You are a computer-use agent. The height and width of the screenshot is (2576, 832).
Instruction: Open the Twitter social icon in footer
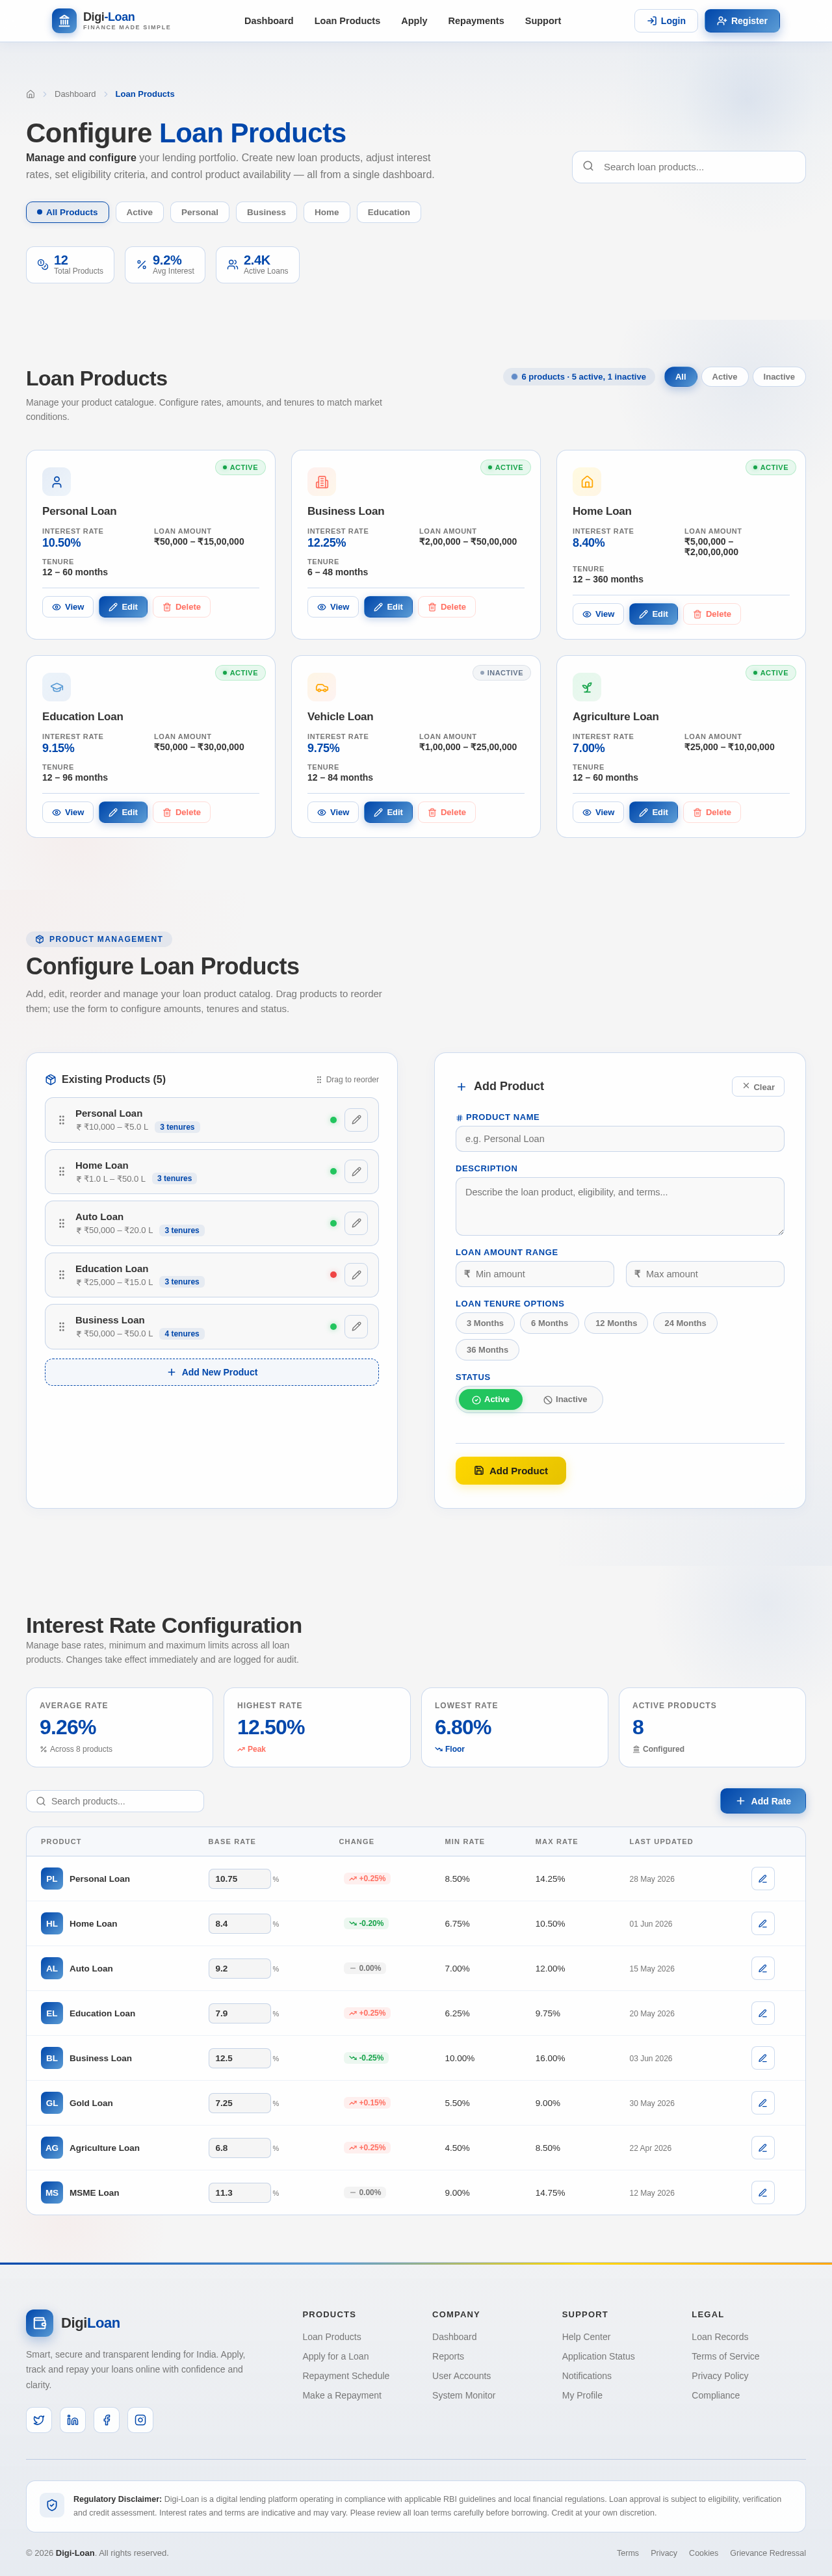(x=39, y=2420)
